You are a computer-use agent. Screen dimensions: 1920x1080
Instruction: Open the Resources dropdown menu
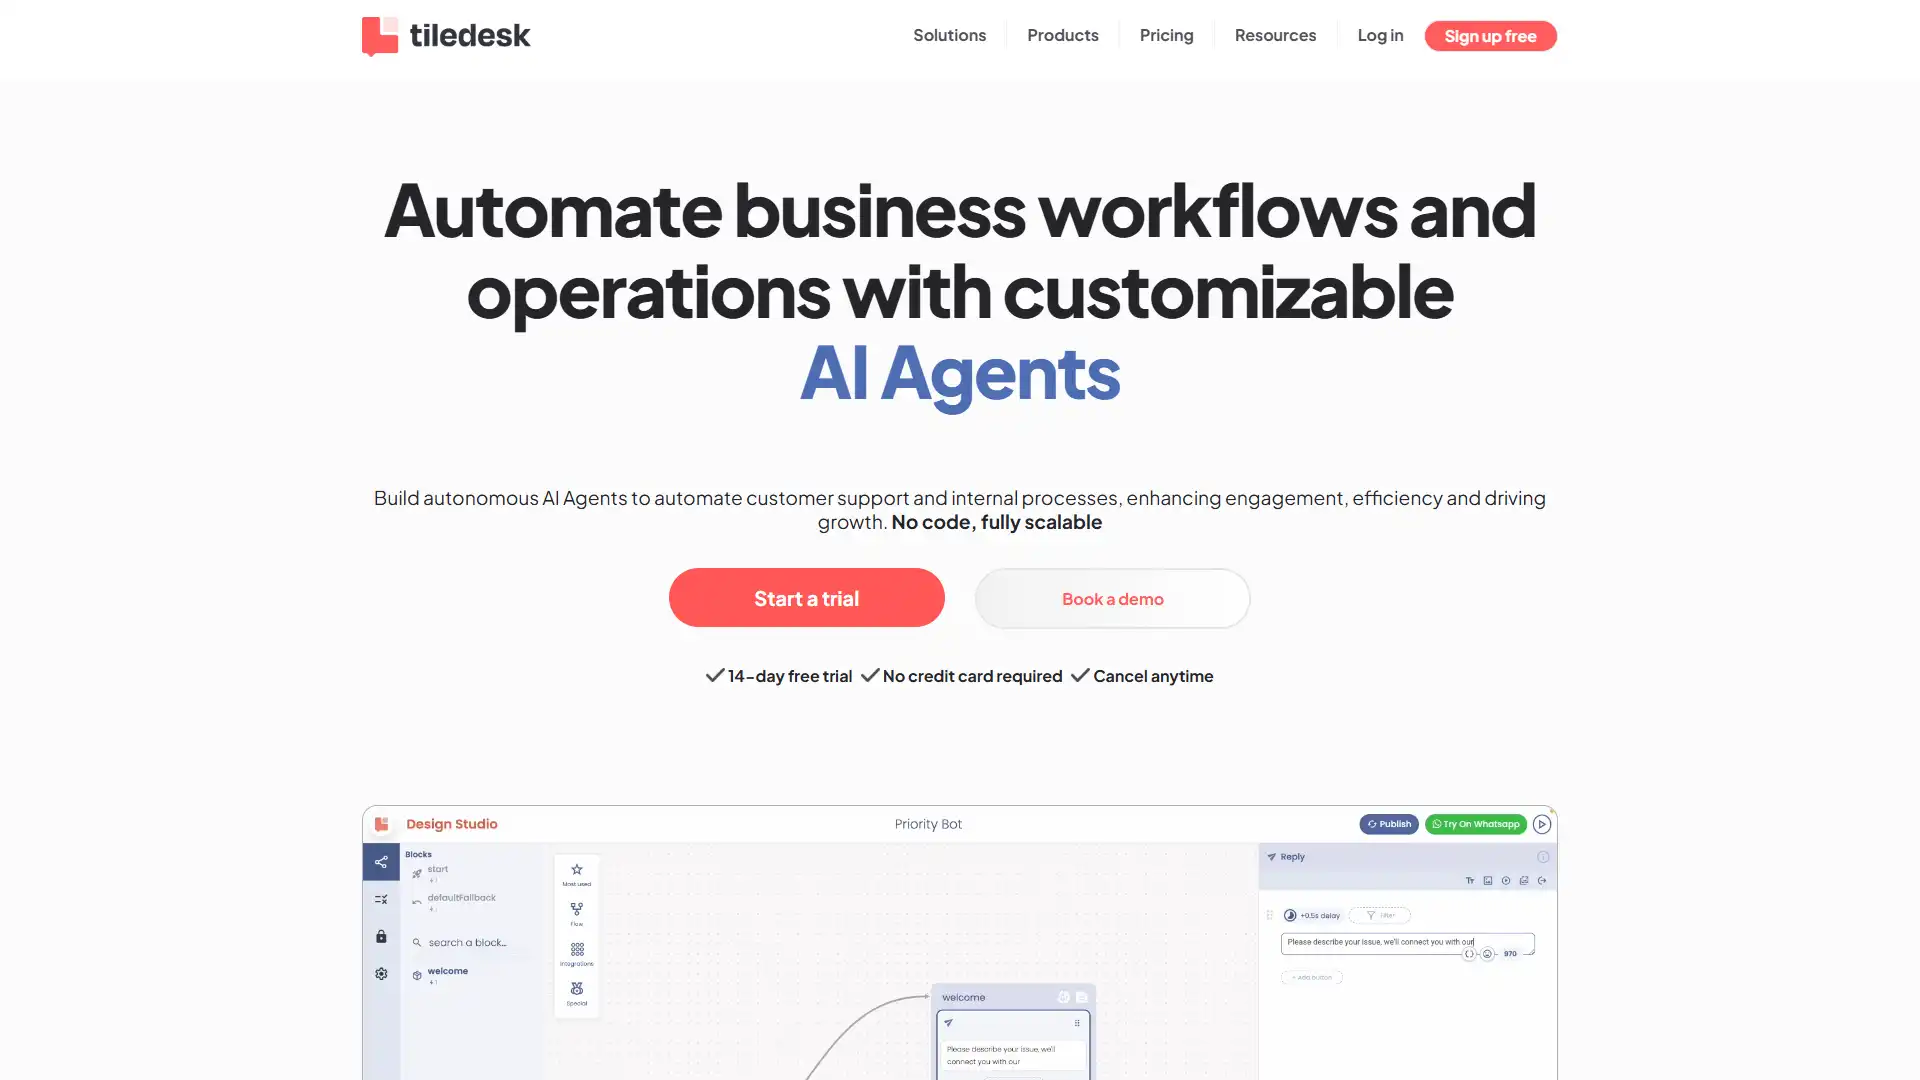pyautogui.click(x=1275, y=34)
